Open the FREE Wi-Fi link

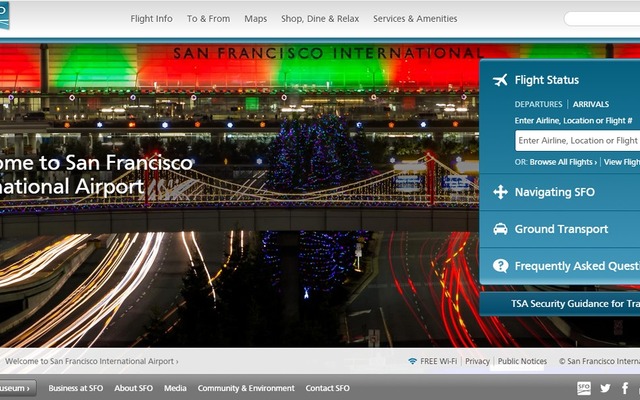click(438, 361)
